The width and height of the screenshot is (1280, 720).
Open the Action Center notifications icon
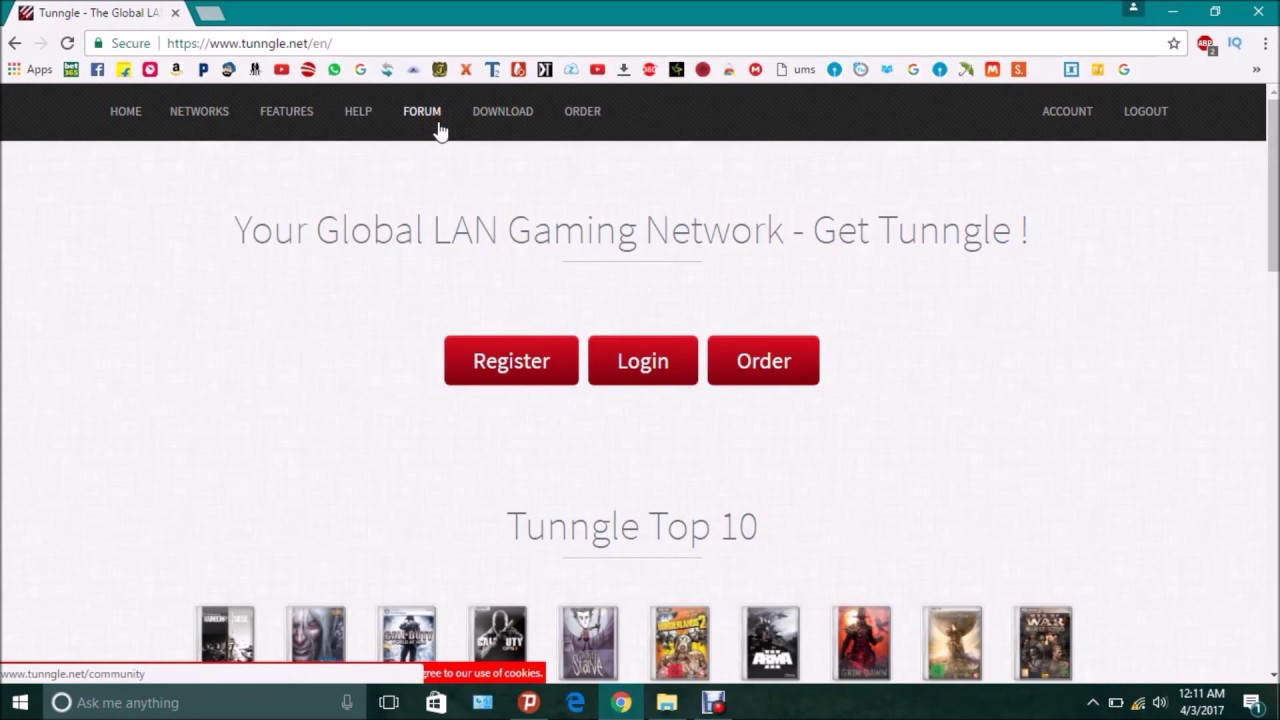pos(1252,703)
